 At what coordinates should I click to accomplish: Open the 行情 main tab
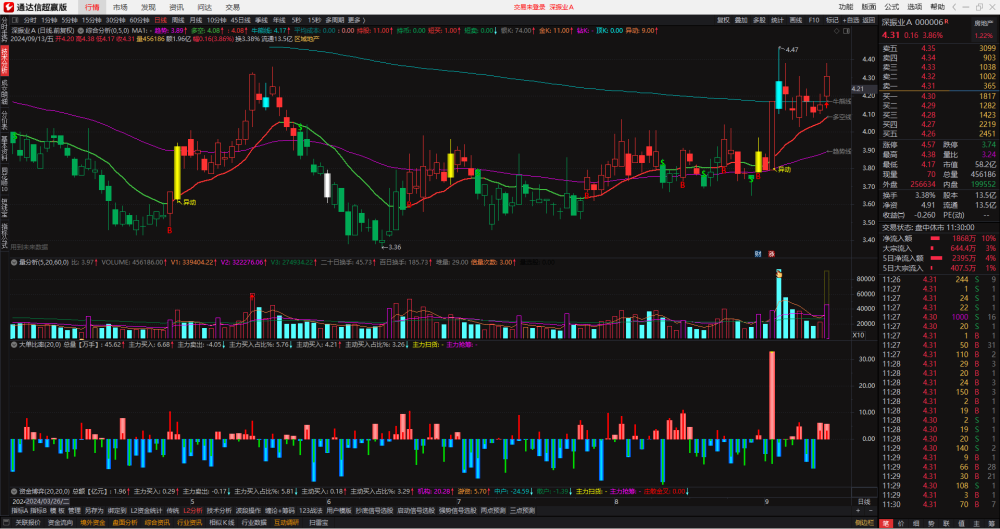(x=92, y=7)
